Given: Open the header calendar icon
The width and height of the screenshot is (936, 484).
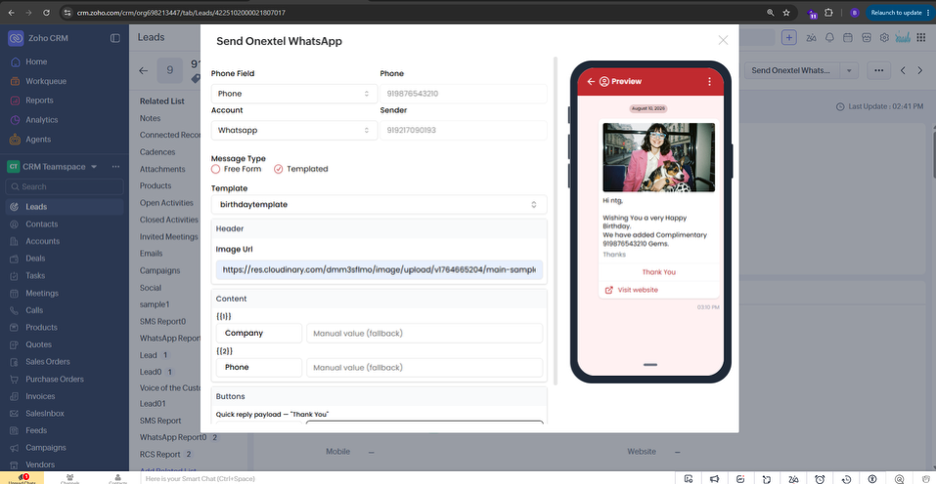Looking at the screenshot, I should 847,38.
